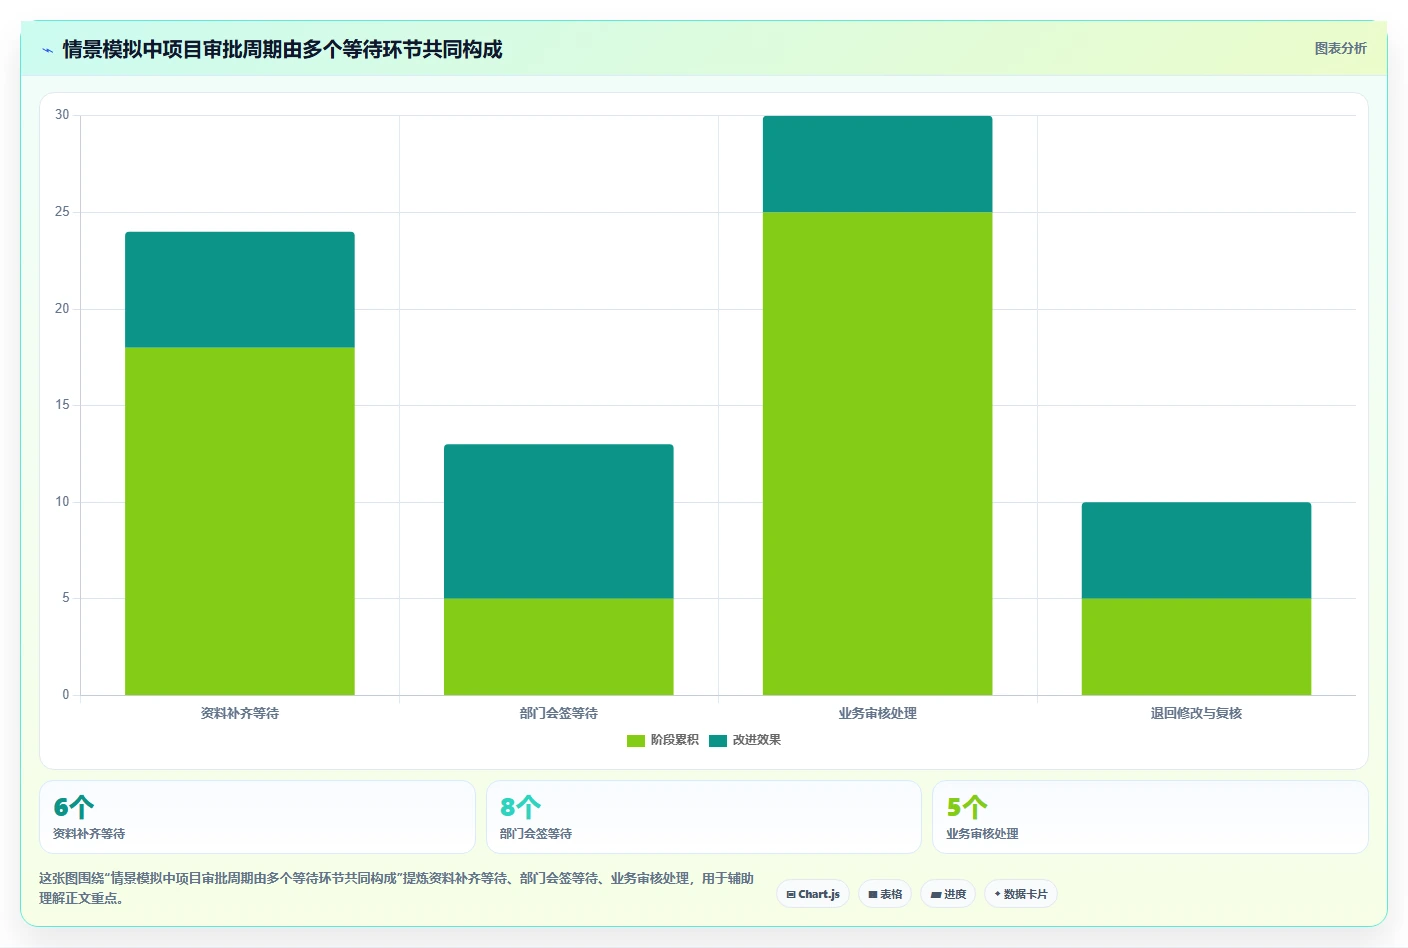Screen dimensions: 1408x948
Task: Click the y-axis value 10
Action: pyautogui.click(x=62, y=502)
